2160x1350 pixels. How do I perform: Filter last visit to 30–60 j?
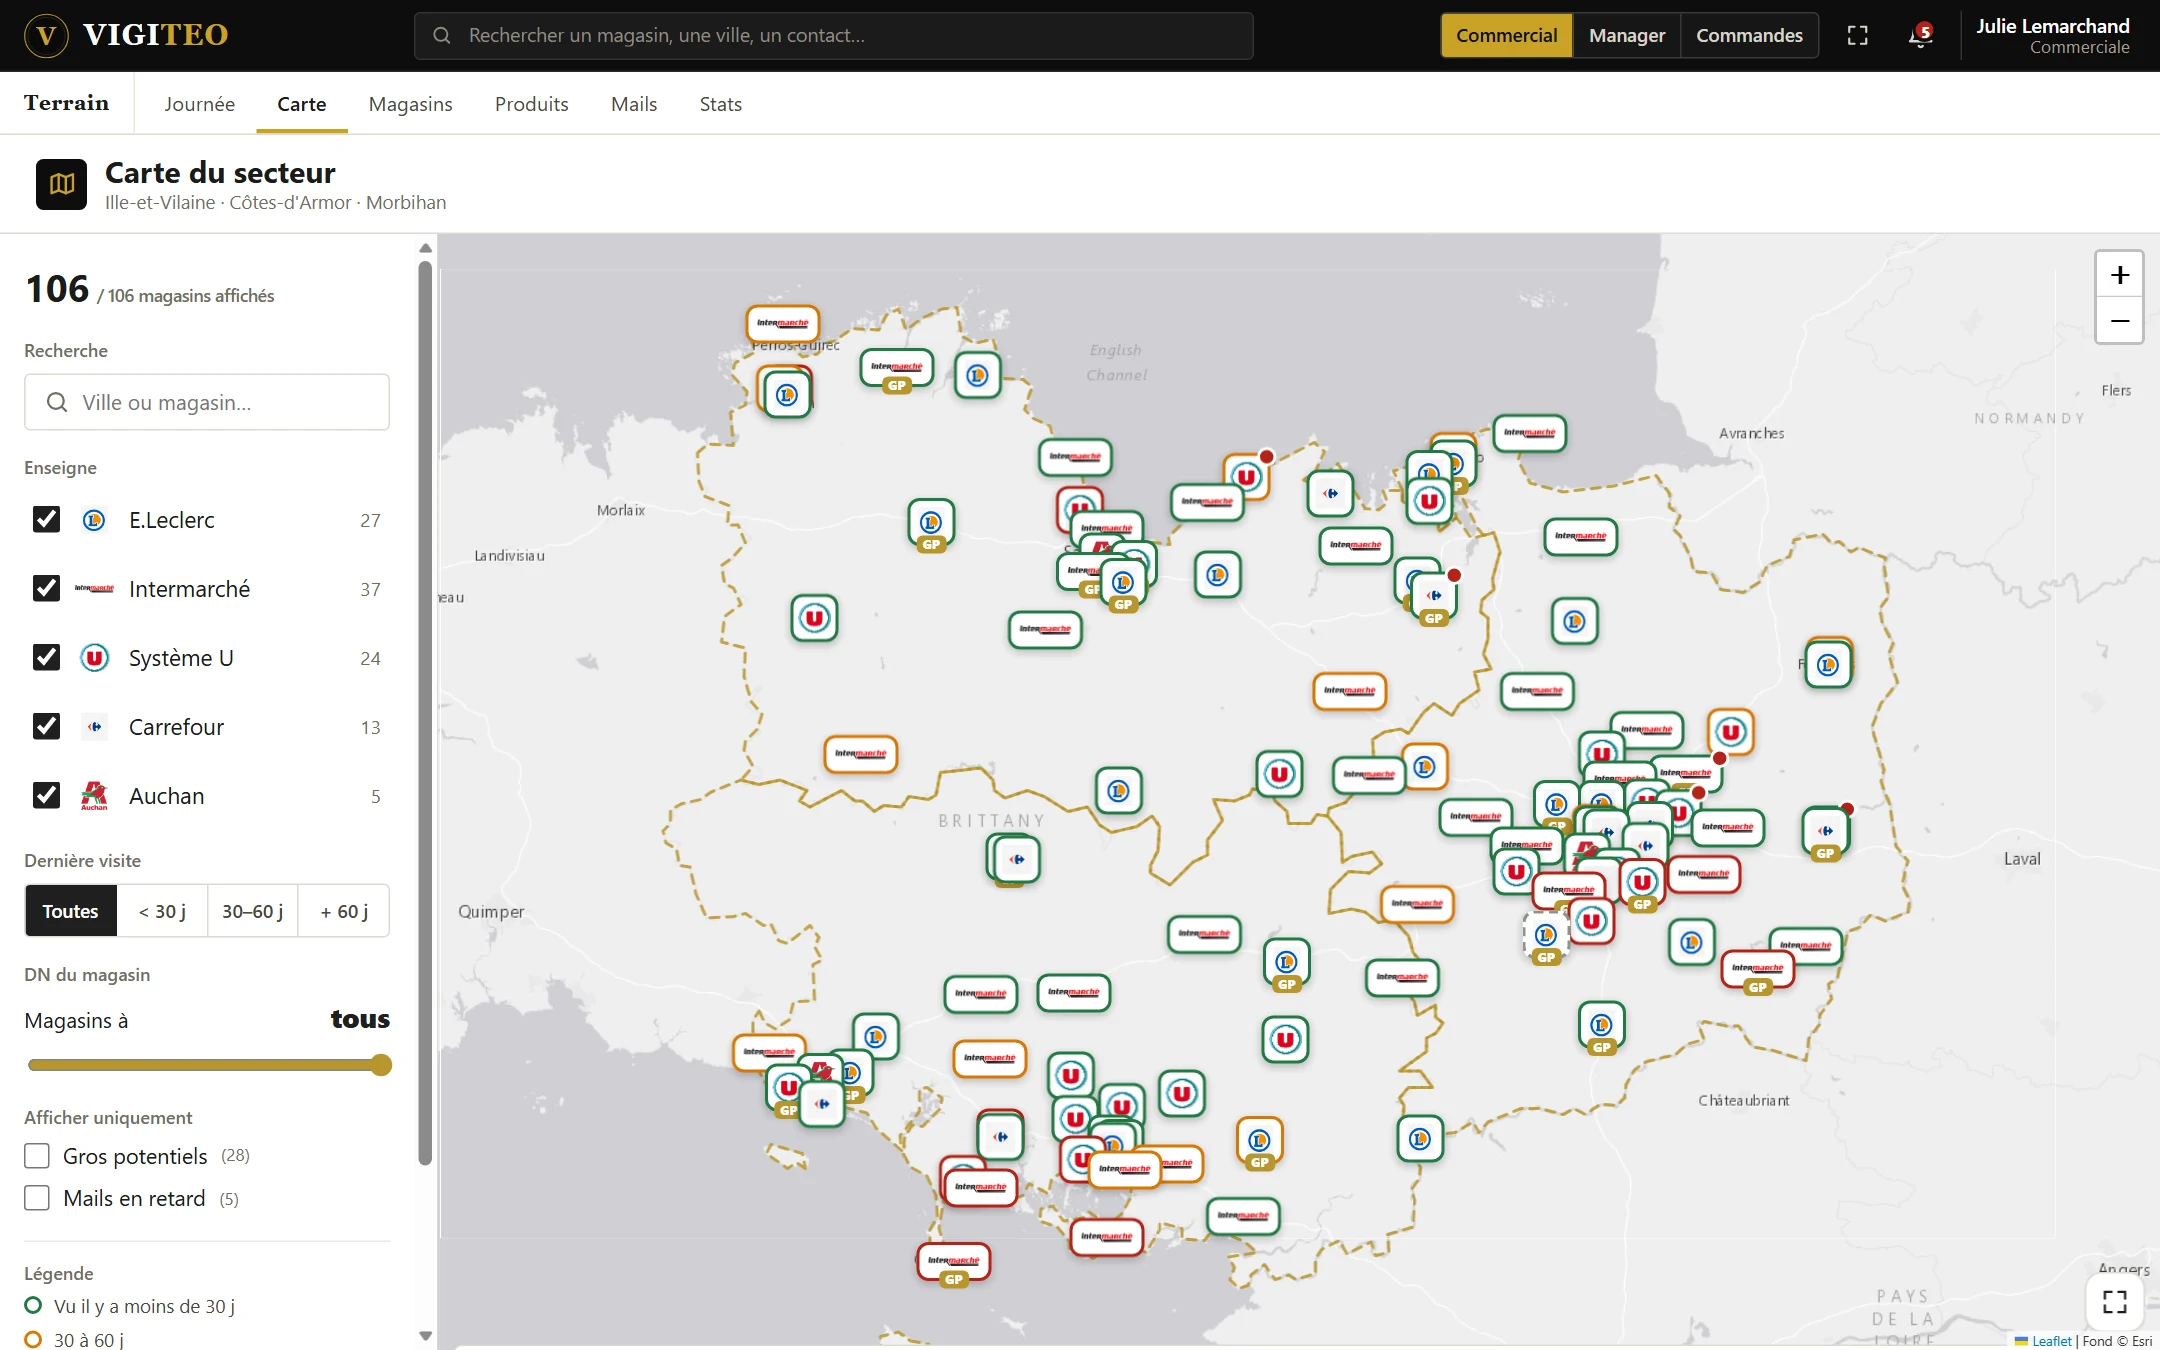pos(252,911)
